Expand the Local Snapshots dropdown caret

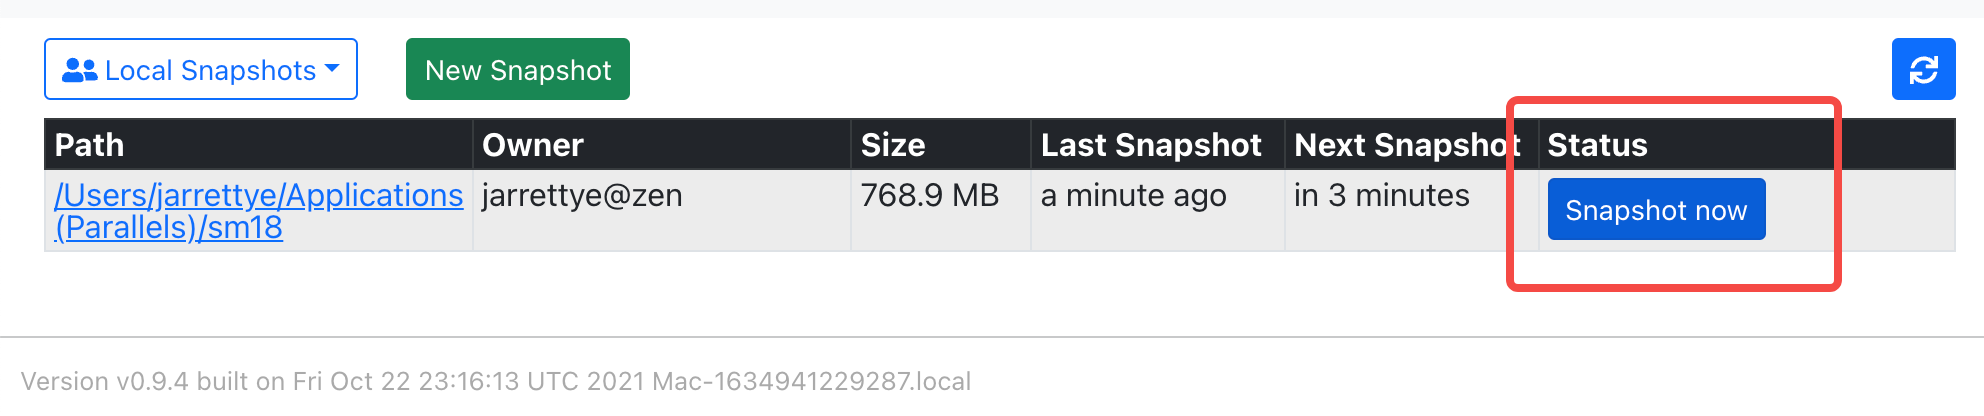tap(333, 69)
